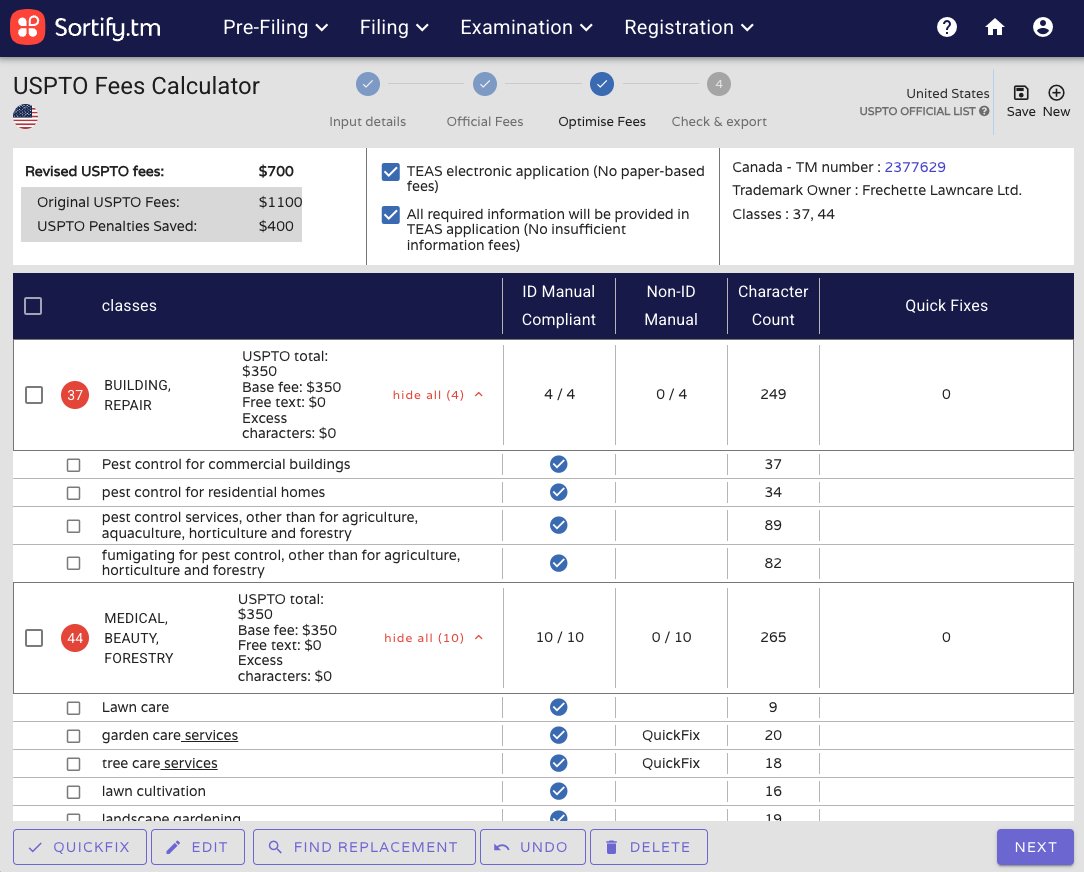Check garden care services checkbox
This screenshot has width=1084, height=872.
pos(73,736)
